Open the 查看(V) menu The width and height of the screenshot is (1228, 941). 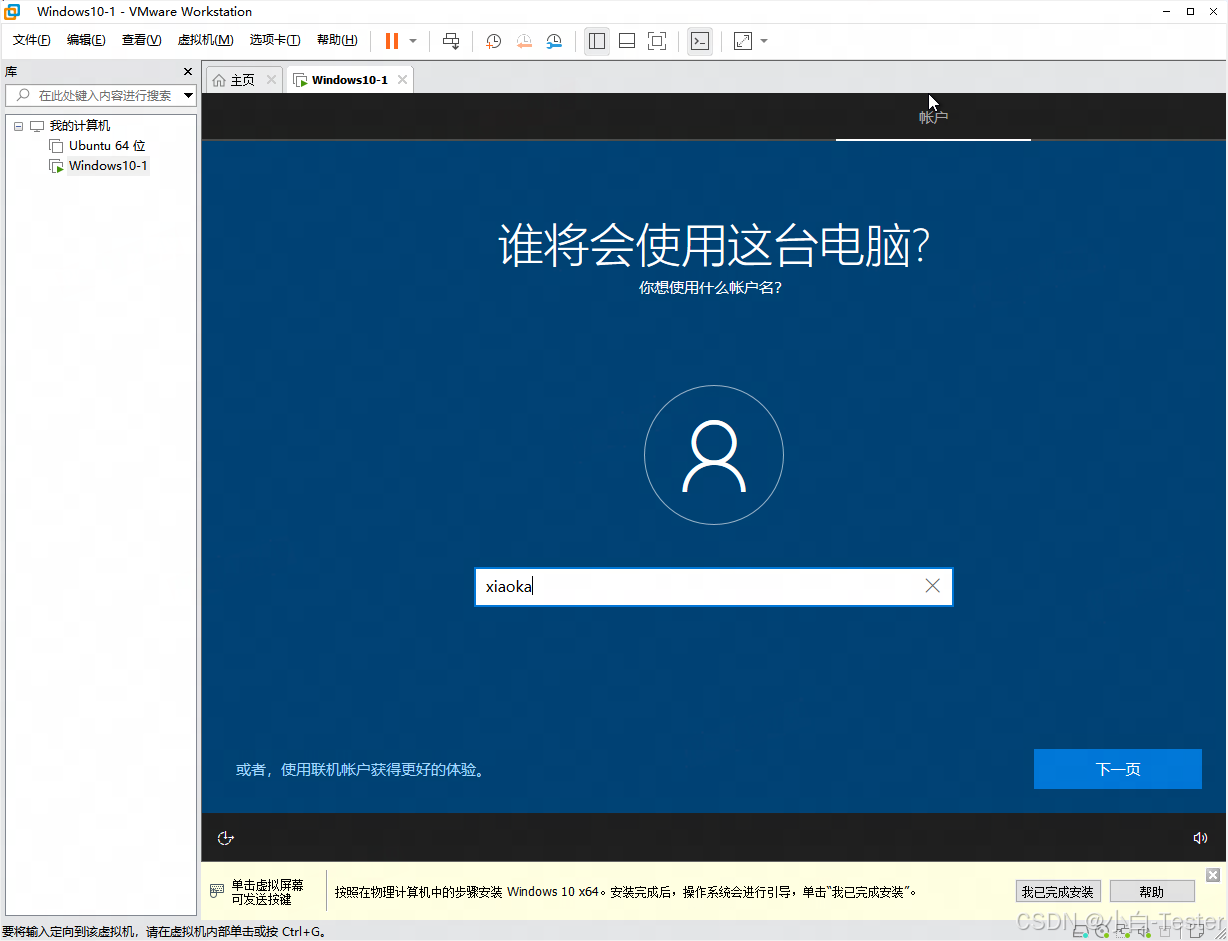click(x=141, y=40)
